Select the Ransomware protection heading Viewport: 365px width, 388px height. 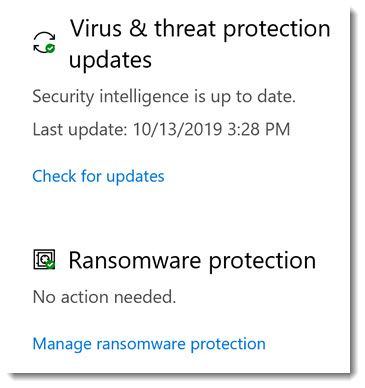[x=192, y=260]
